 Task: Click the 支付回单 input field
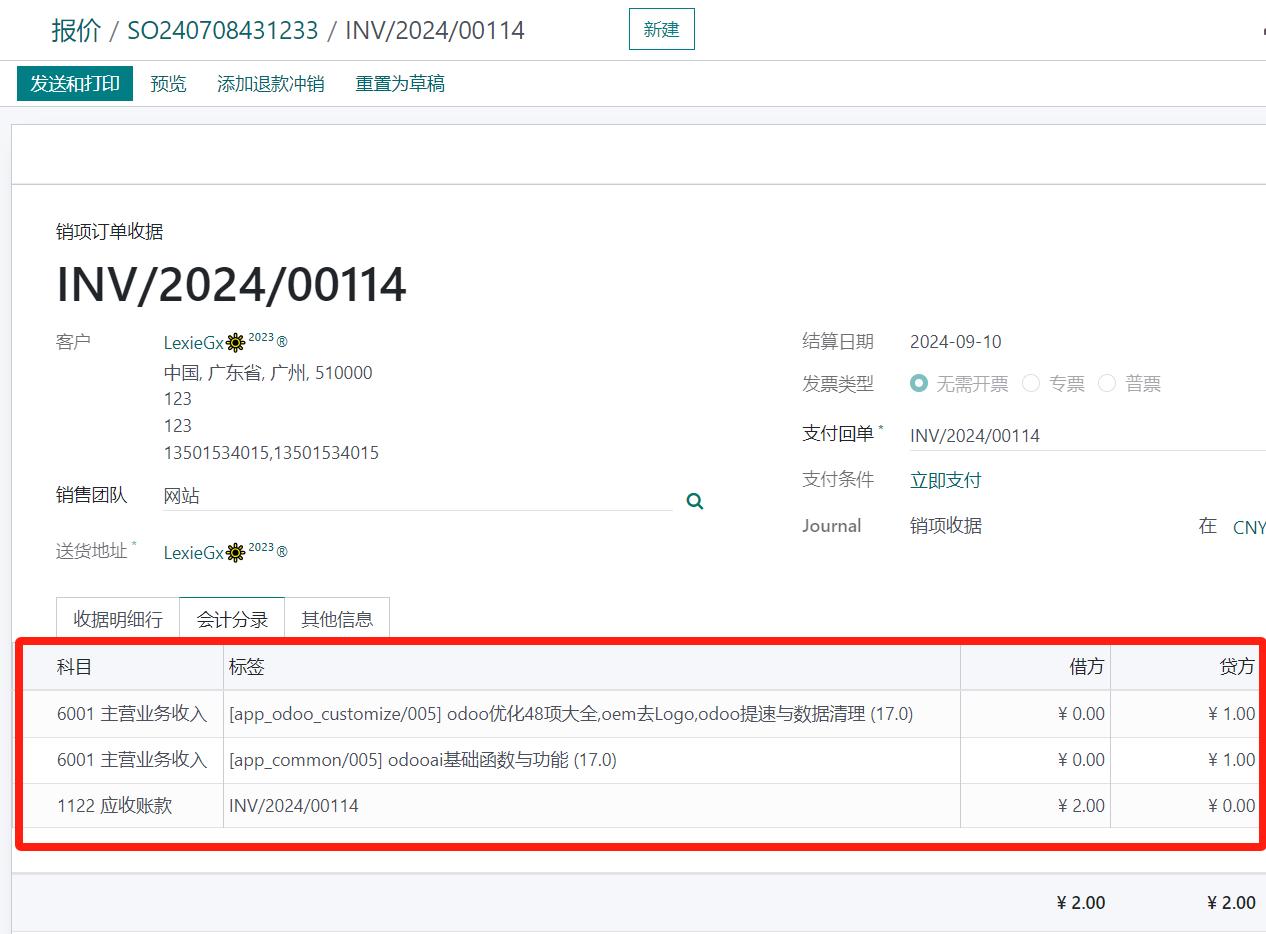click(1080, 436)
